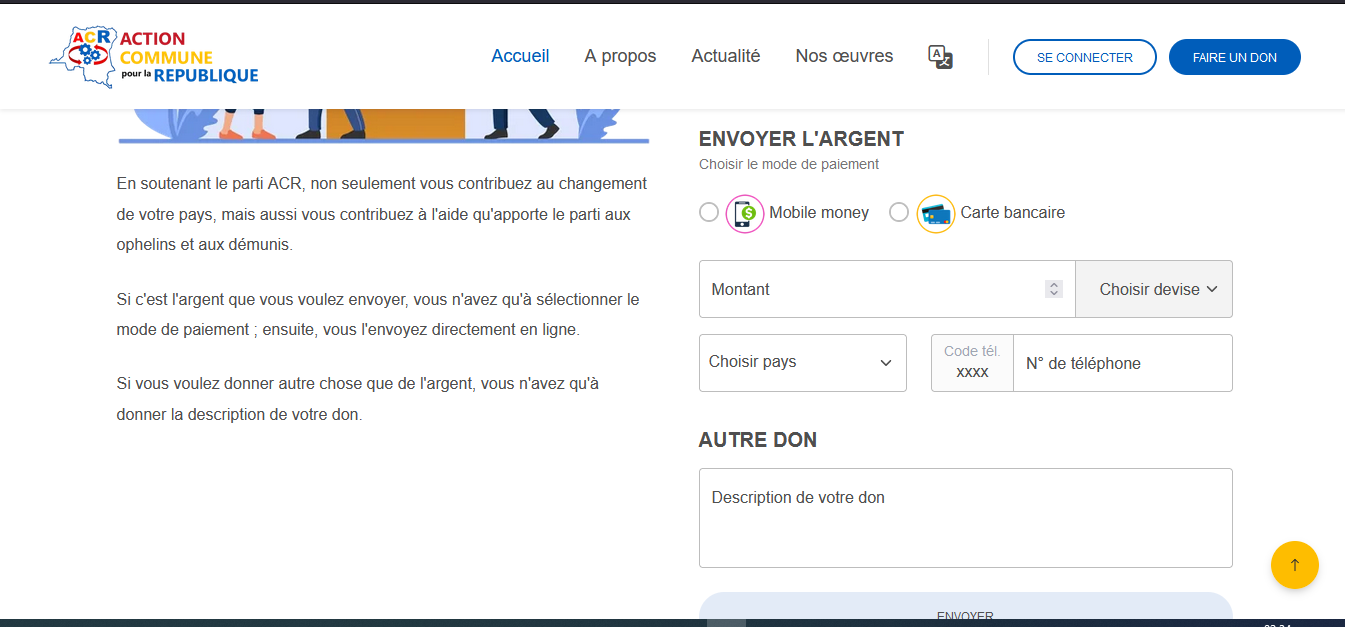Expand the Choisir devise dropdown

pyautogui.click(x=1155, y=289)
